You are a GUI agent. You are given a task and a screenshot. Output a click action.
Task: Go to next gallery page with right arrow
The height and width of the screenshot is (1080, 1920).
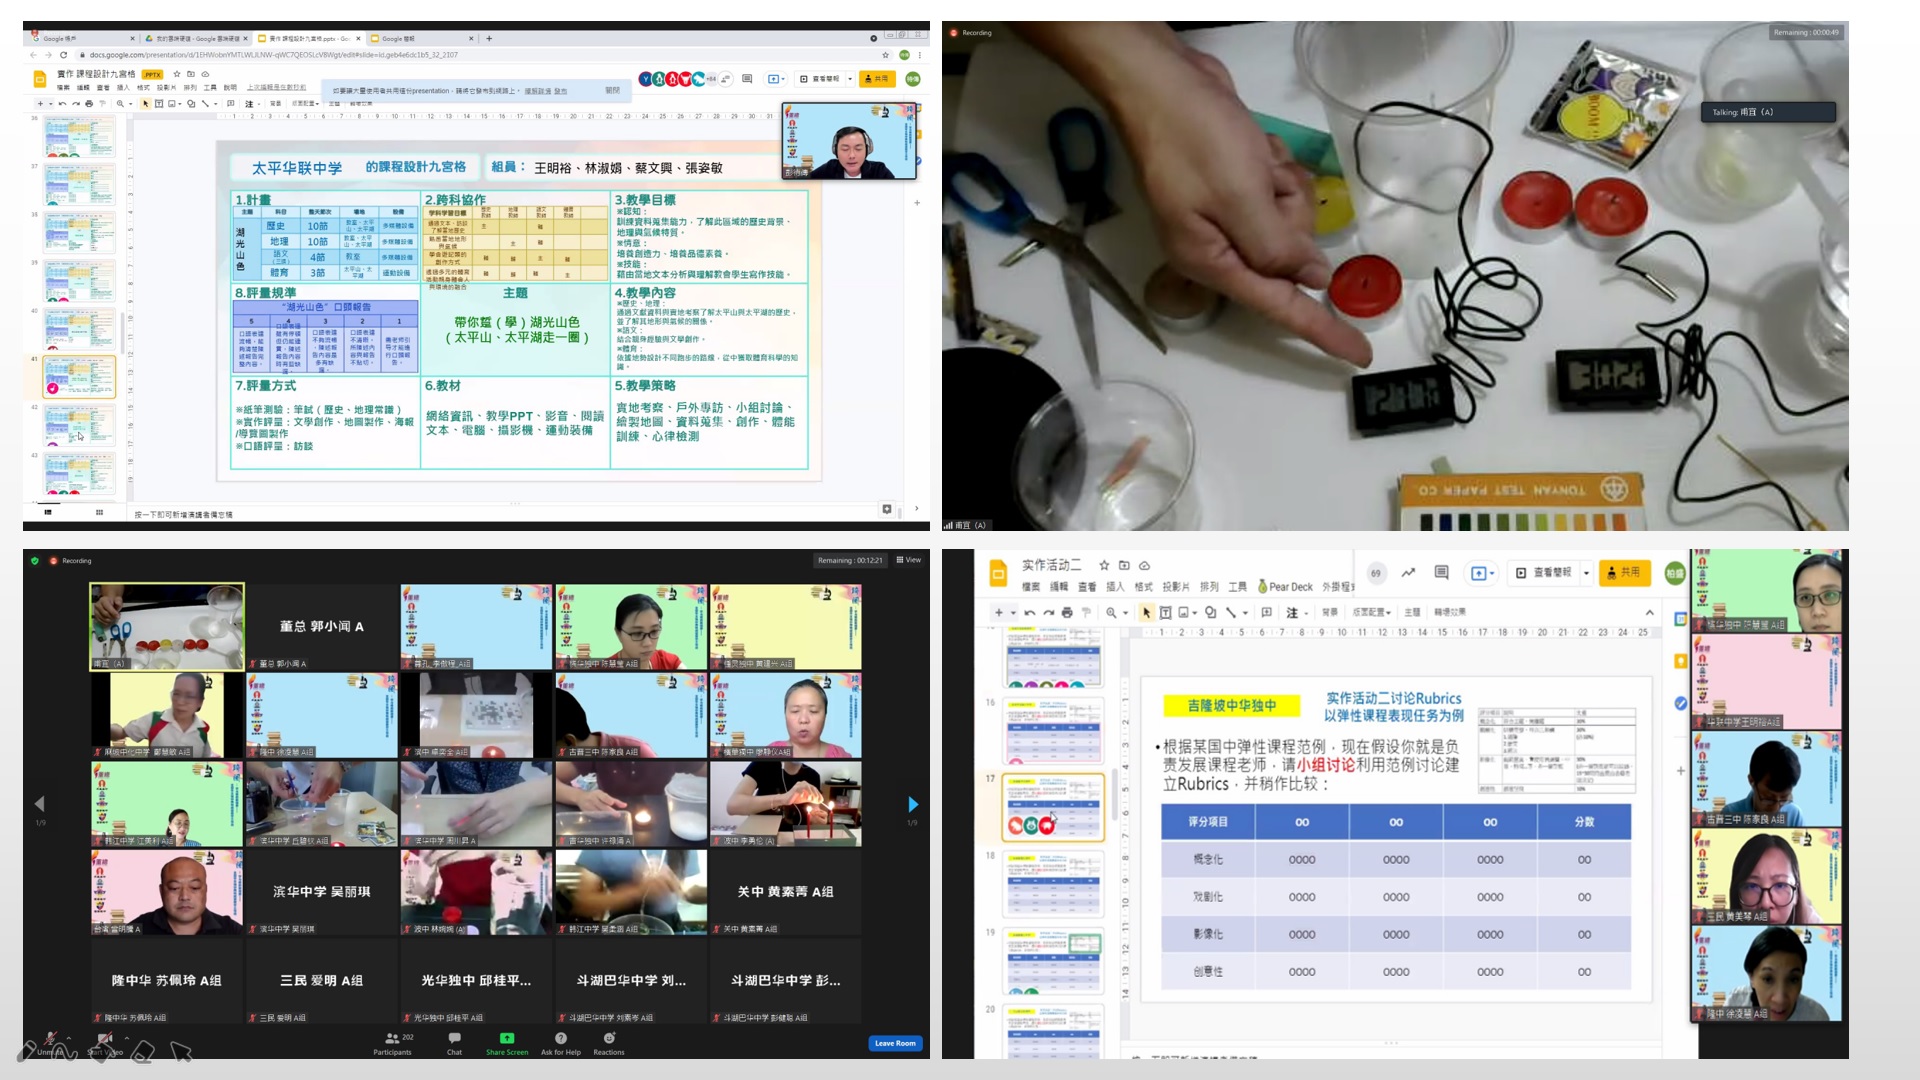912,804
